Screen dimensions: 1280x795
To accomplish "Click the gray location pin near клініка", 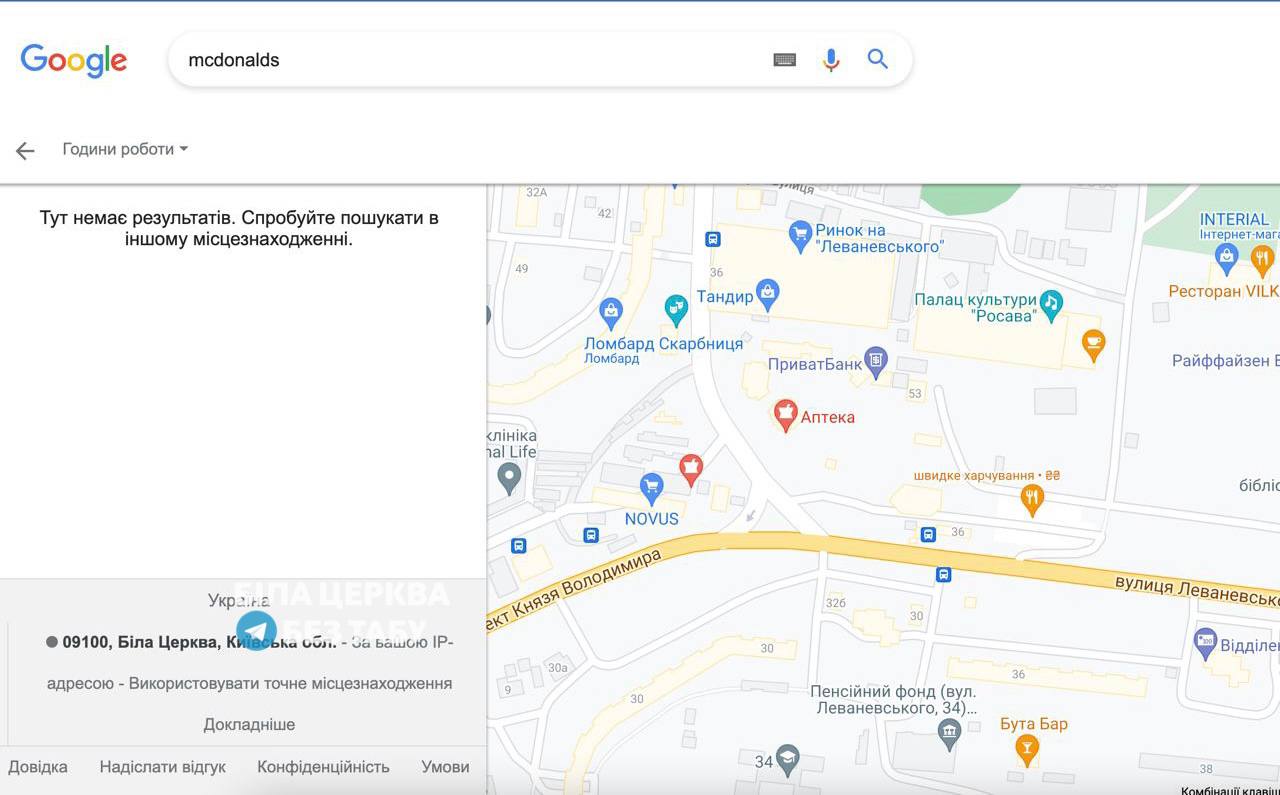I will pyautogui.click(x=510, y=478).
